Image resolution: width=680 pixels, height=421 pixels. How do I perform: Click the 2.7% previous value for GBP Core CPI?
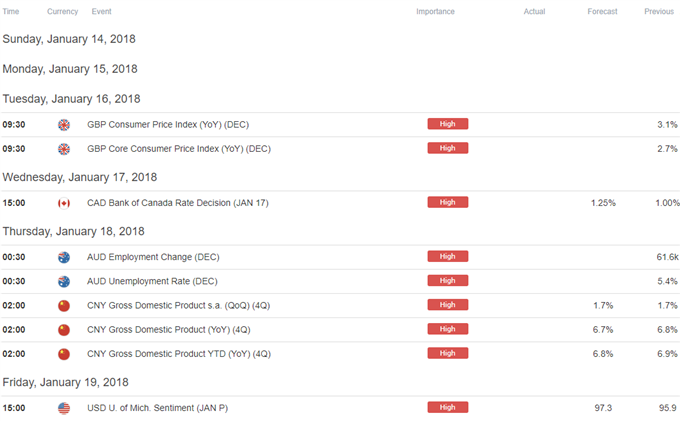667,149
